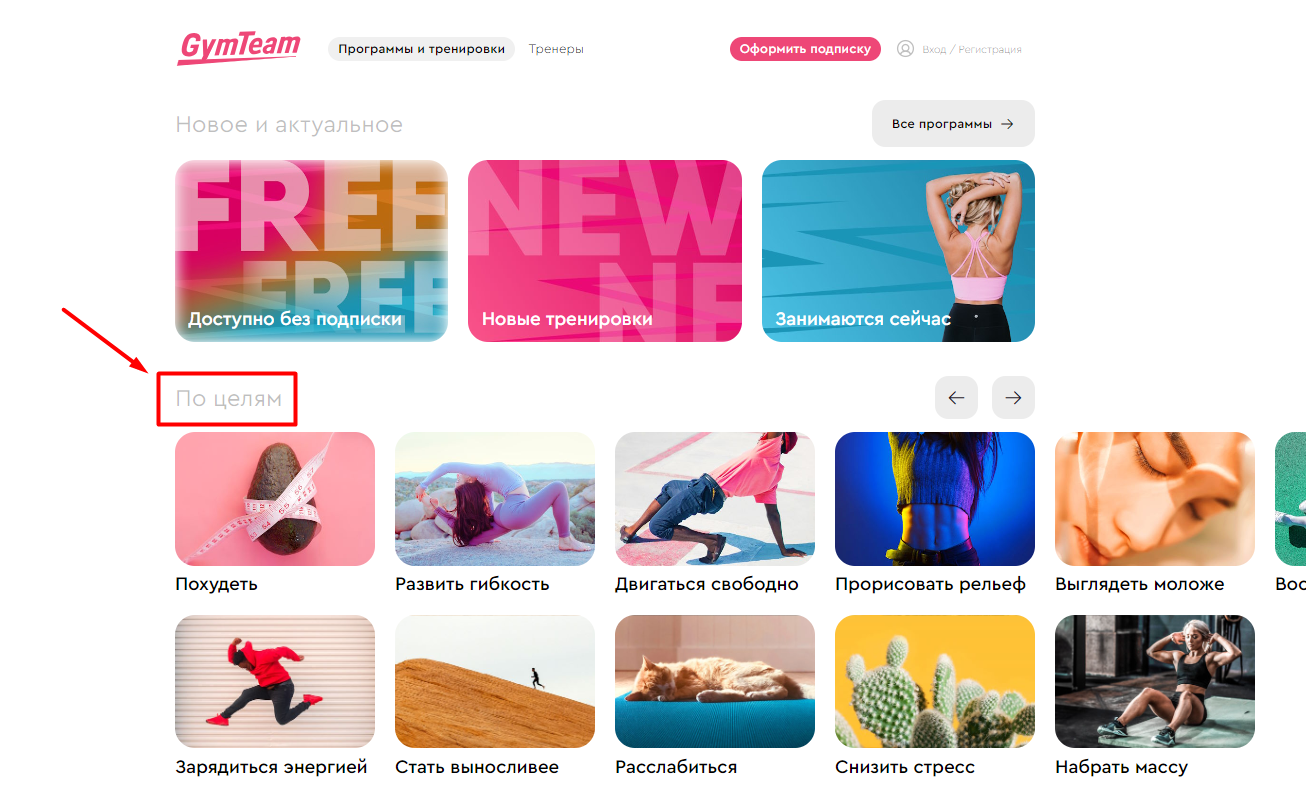Open the Вход / Регистрация link

pos(971,49)
